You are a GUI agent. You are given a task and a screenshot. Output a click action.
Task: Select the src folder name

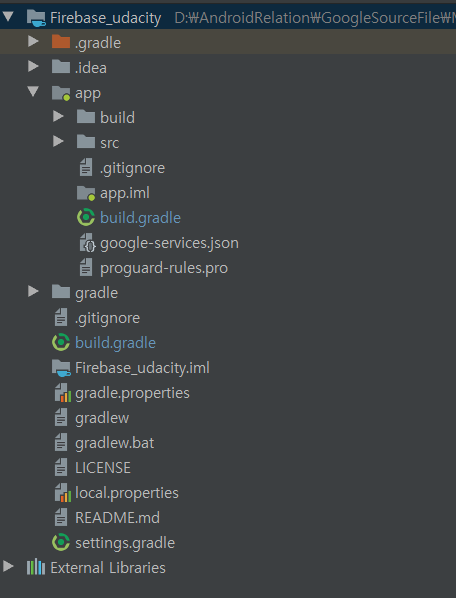point(110,143)
